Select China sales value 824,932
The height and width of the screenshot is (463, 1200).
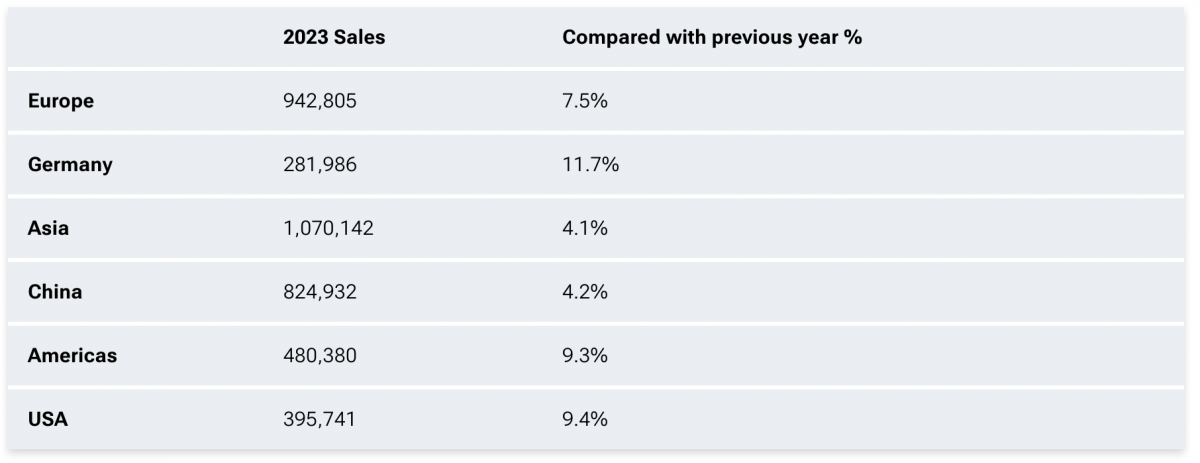(320, 292)
